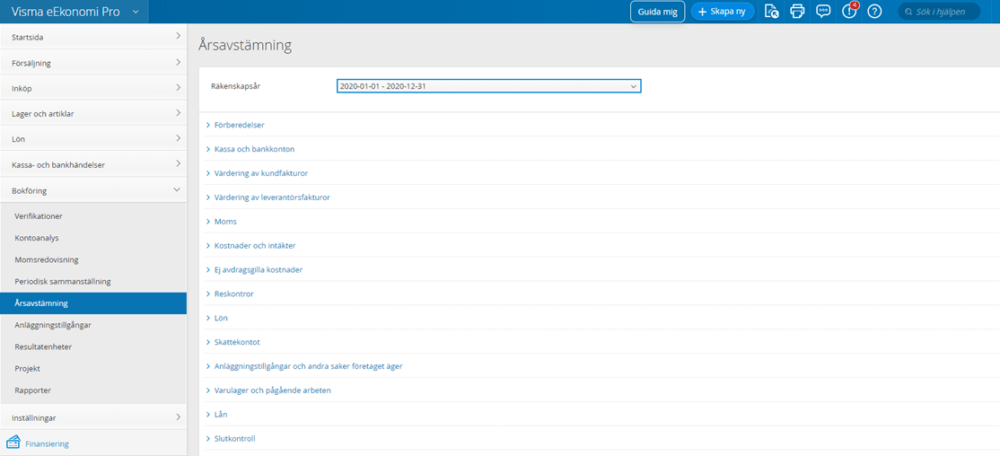Expand the Kassa och bankkonton section
The height and width of the screenshot is (456, 1000).
coord(254,149)
